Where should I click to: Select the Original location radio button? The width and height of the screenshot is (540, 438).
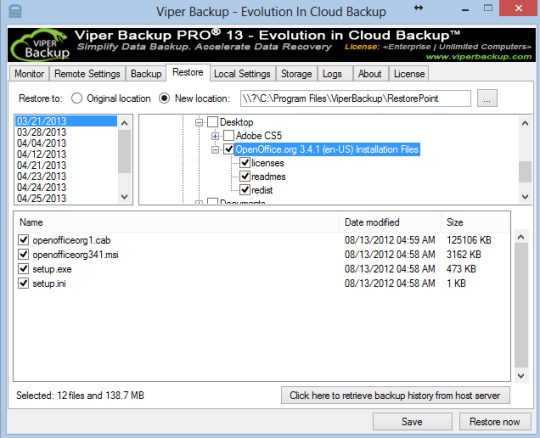pyautogui.click(x=76, y=98)
